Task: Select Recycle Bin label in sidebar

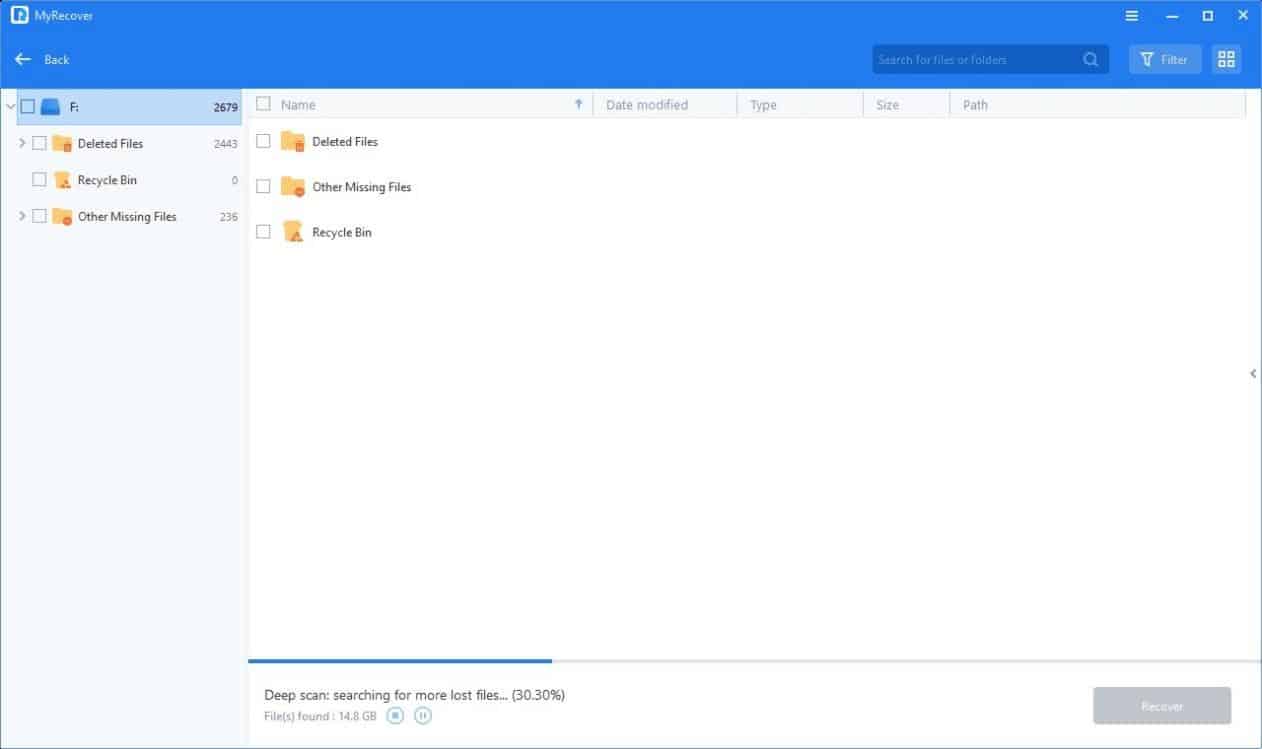Action: point(107,180)
